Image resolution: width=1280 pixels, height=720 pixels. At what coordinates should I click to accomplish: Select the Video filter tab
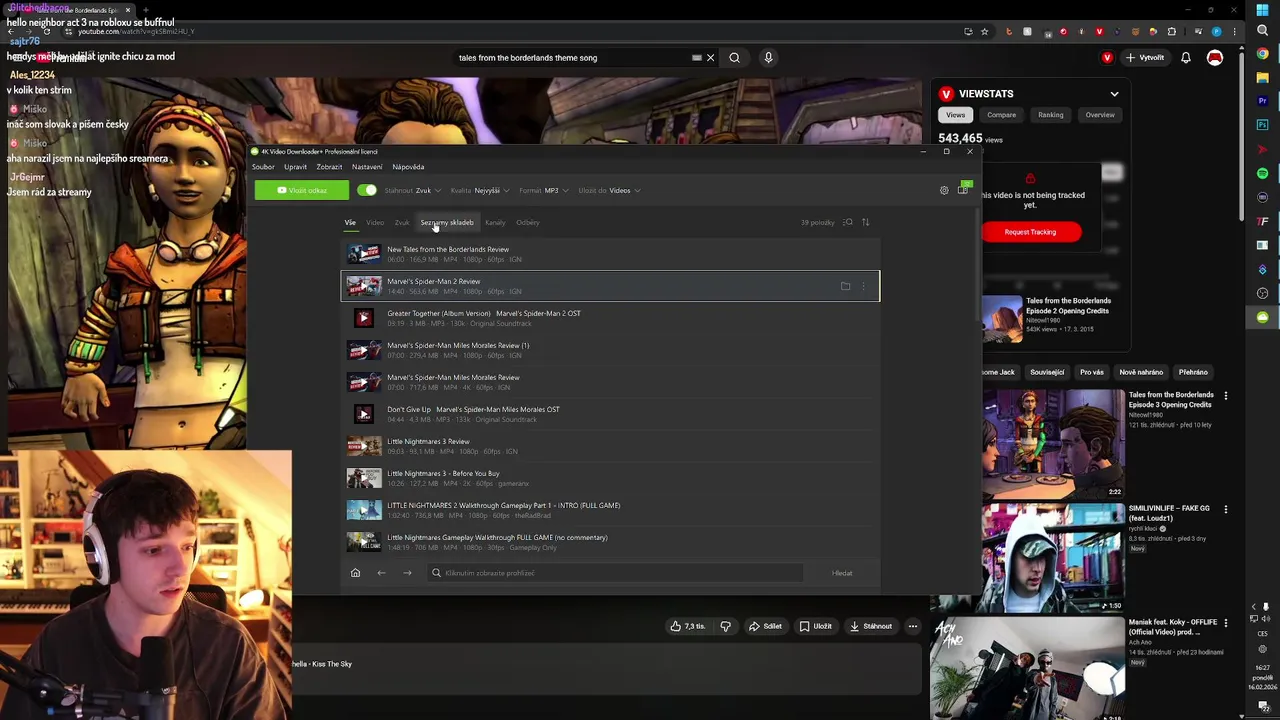click(x=375, y=222)
